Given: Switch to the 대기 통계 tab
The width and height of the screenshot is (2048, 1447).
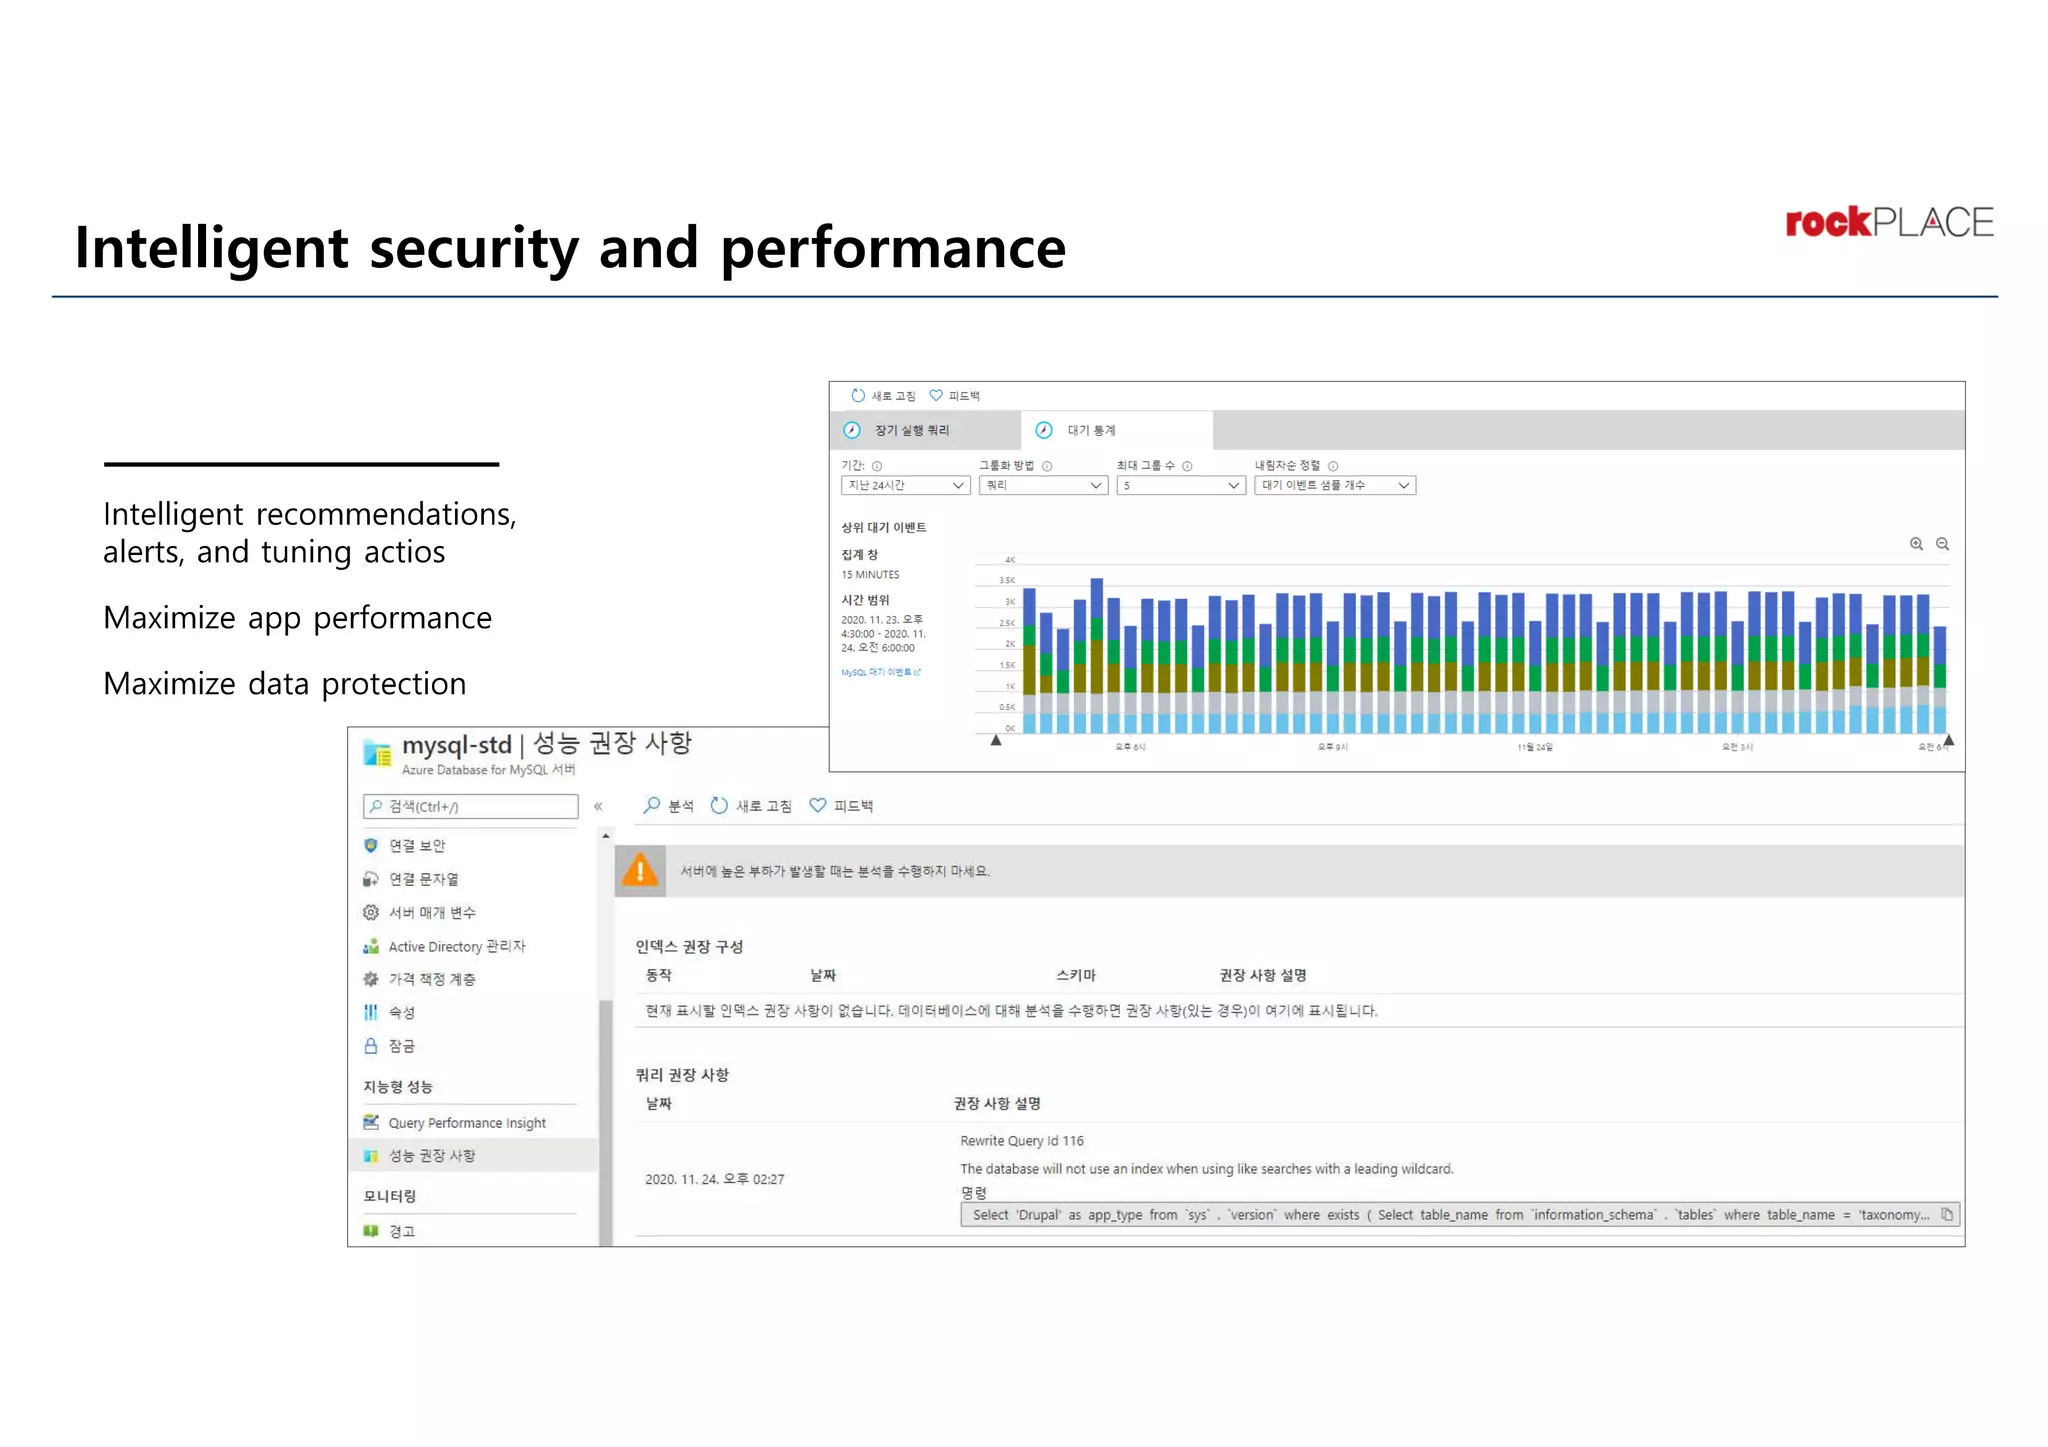Looking at the screenshot, I should point(1091,431).
